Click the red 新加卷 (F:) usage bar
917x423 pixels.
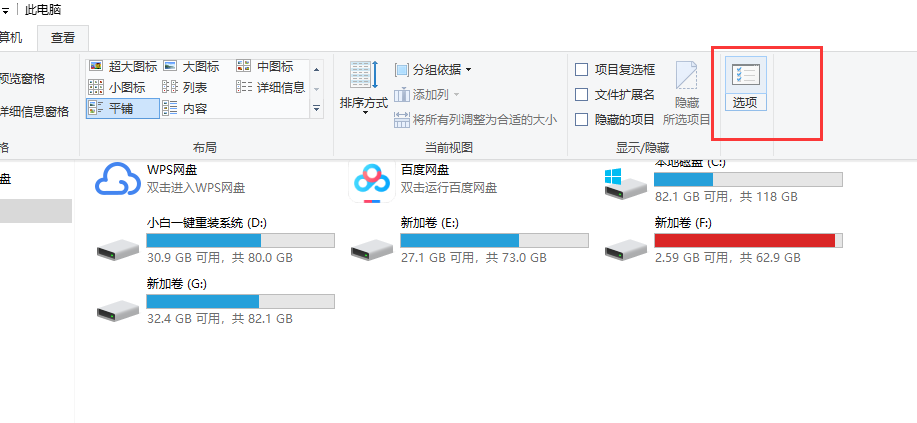tap(744, 240)
